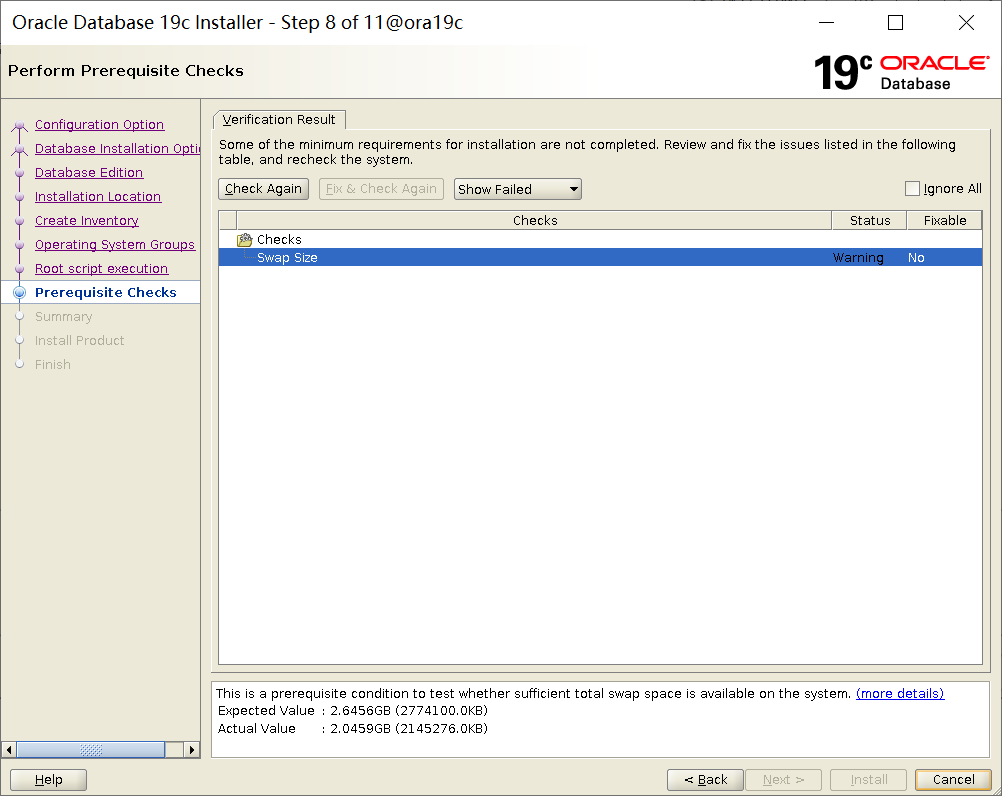Image resolution: width=1002 pixels, height=796 pixels.
Task: Maximize the Oracle installer window
Action: coord(895,22)
